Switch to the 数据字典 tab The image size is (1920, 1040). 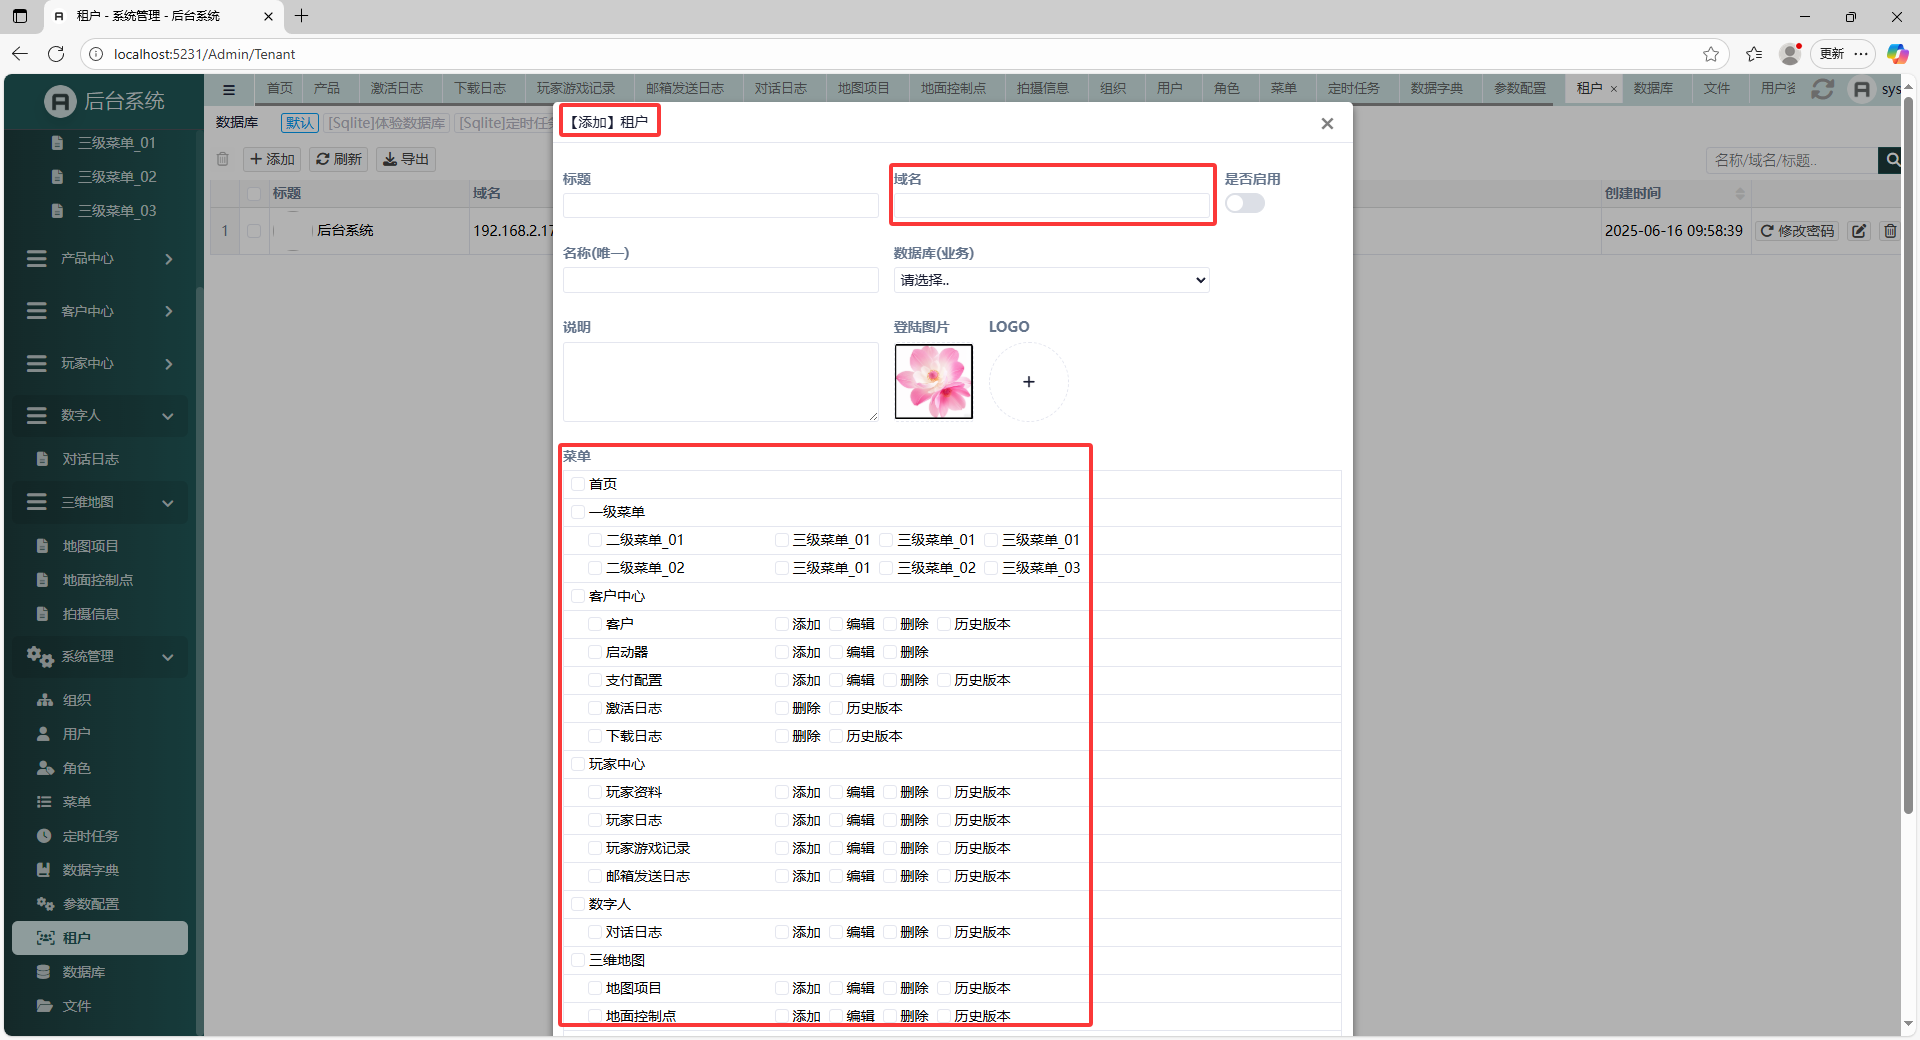[1436, 89]
